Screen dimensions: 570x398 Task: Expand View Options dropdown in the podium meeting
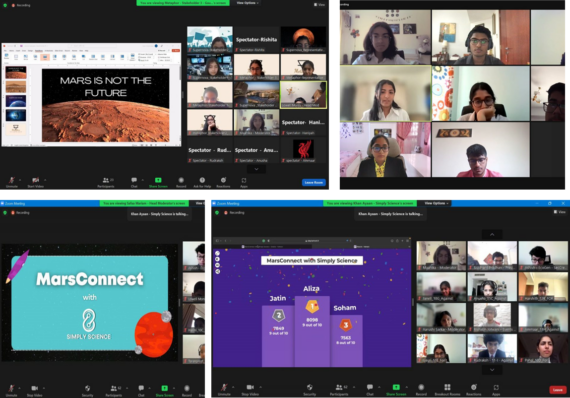tap(437, 203)
